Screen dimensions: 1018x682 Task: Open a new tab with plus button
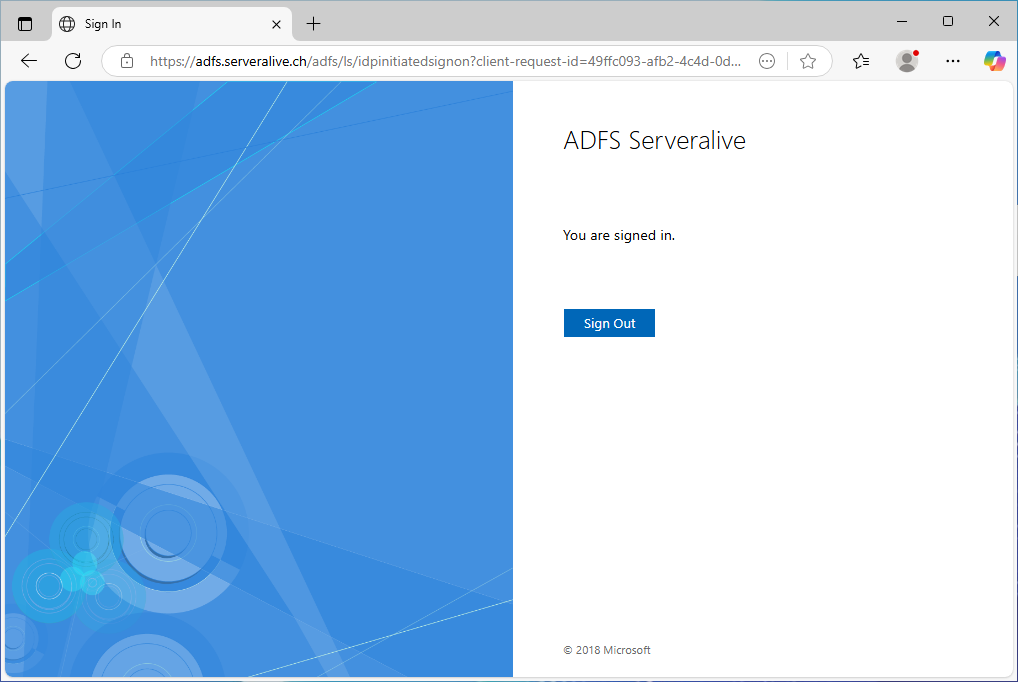pos(314,24)
